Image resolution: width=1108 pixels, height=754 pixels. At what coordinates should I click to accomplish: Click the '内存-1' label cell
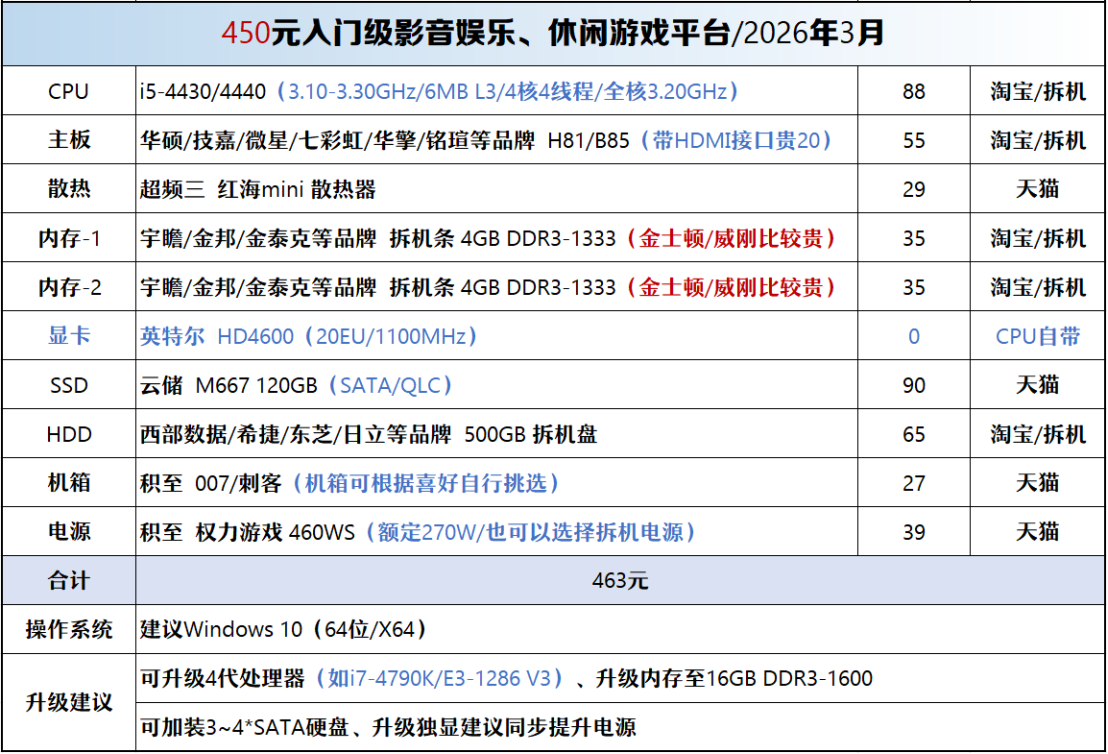(69, 238)
